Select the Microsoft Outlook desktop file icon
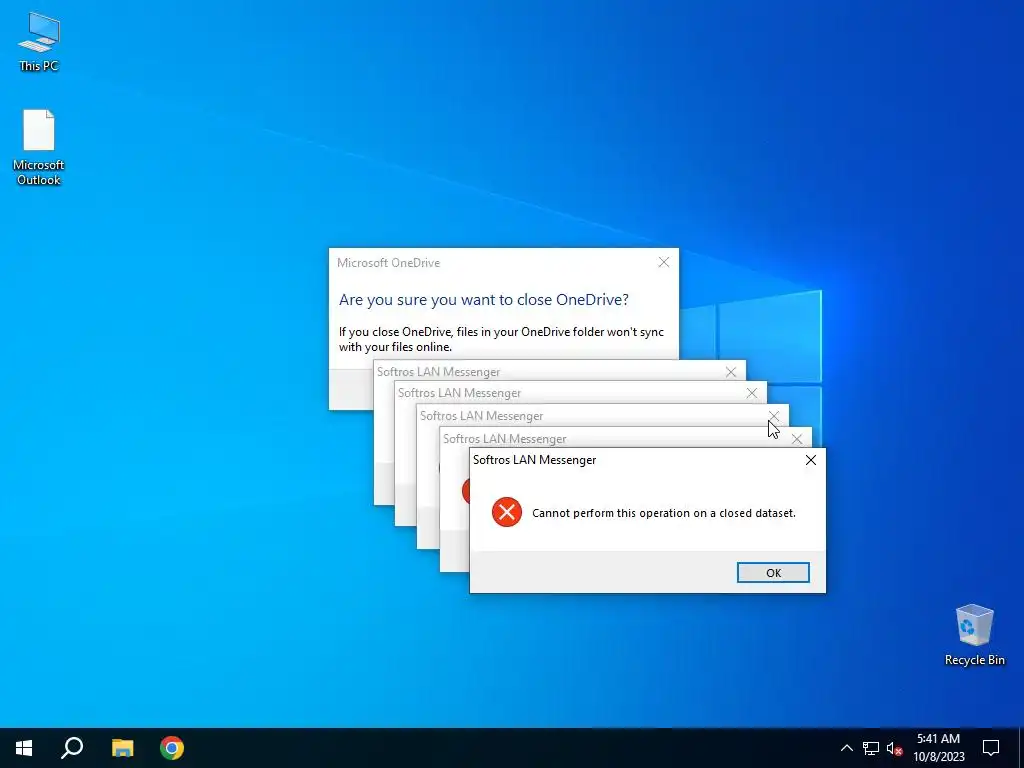The height and width of the screenshot is (768, 1024). tap(39, 147)
